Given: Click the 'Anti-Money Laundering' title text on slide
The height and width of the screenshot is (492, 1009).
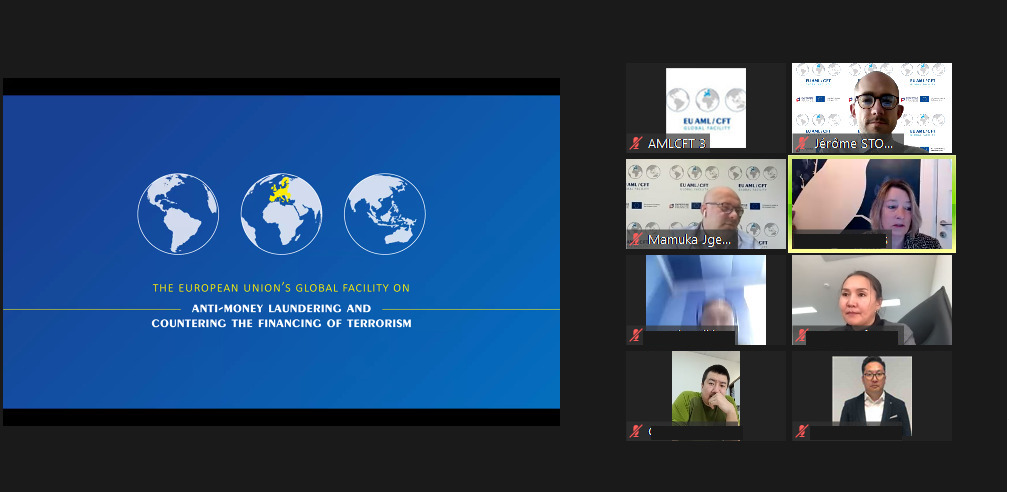Looking at the screenshot, I should point(281,308).
